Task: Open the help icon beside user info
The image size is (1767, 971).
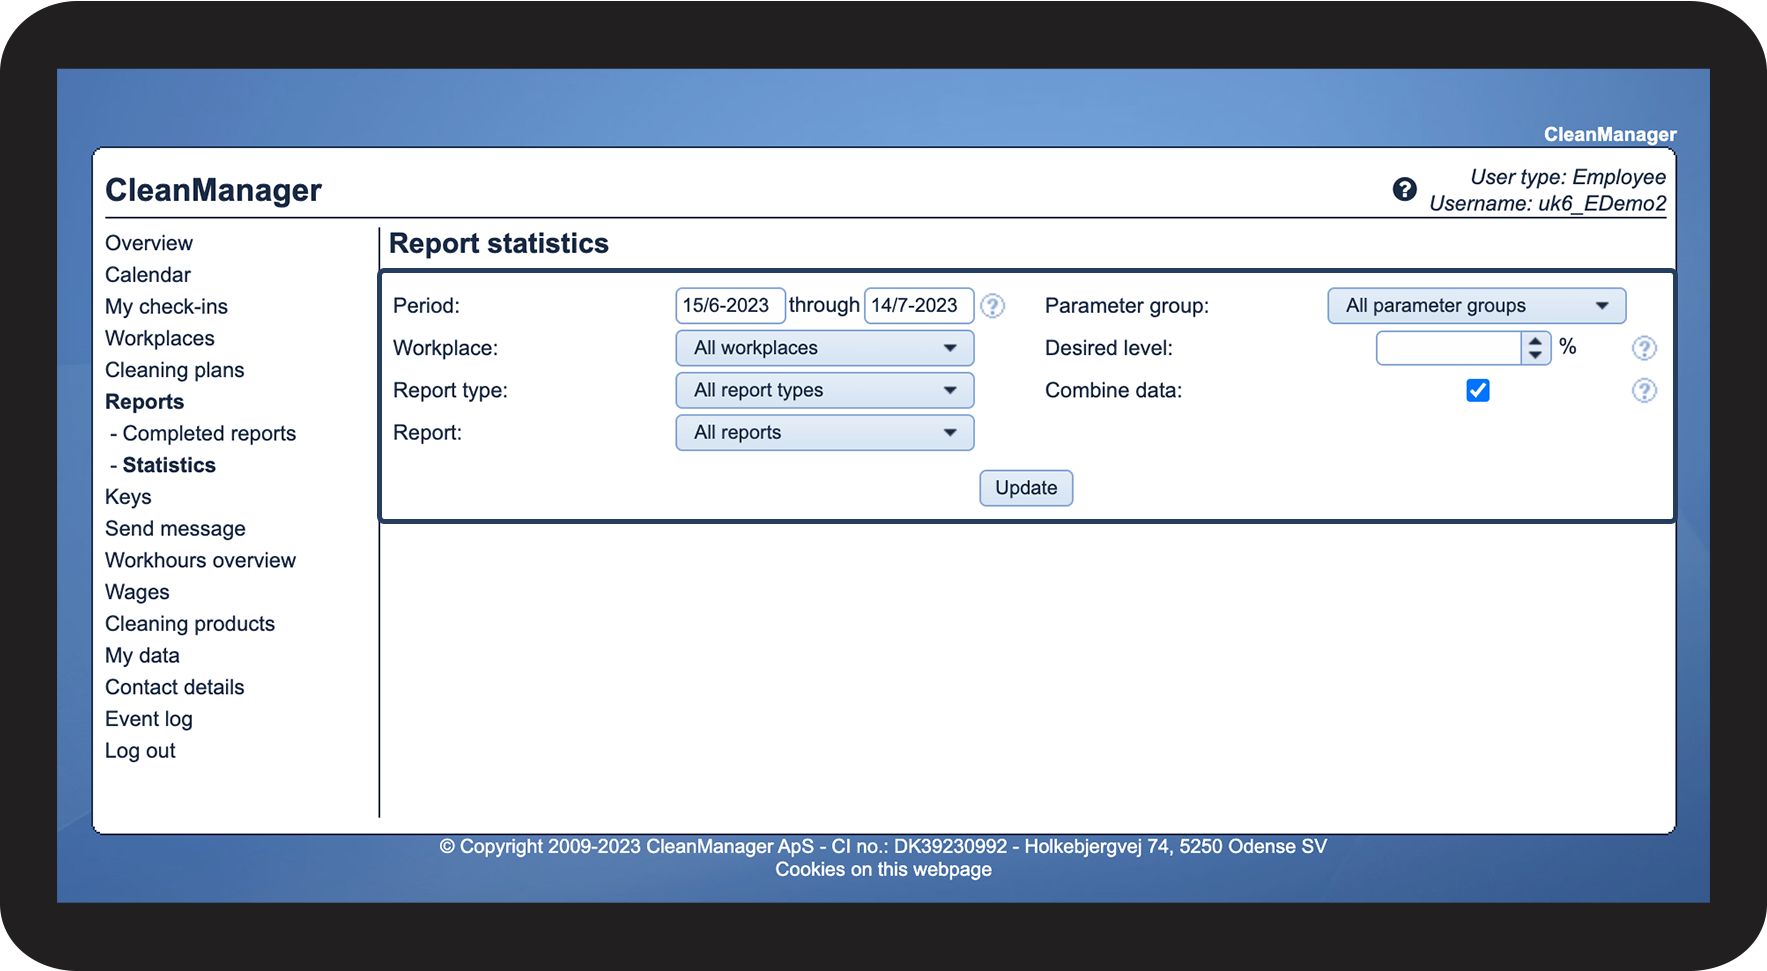Action: point(1404,189)
